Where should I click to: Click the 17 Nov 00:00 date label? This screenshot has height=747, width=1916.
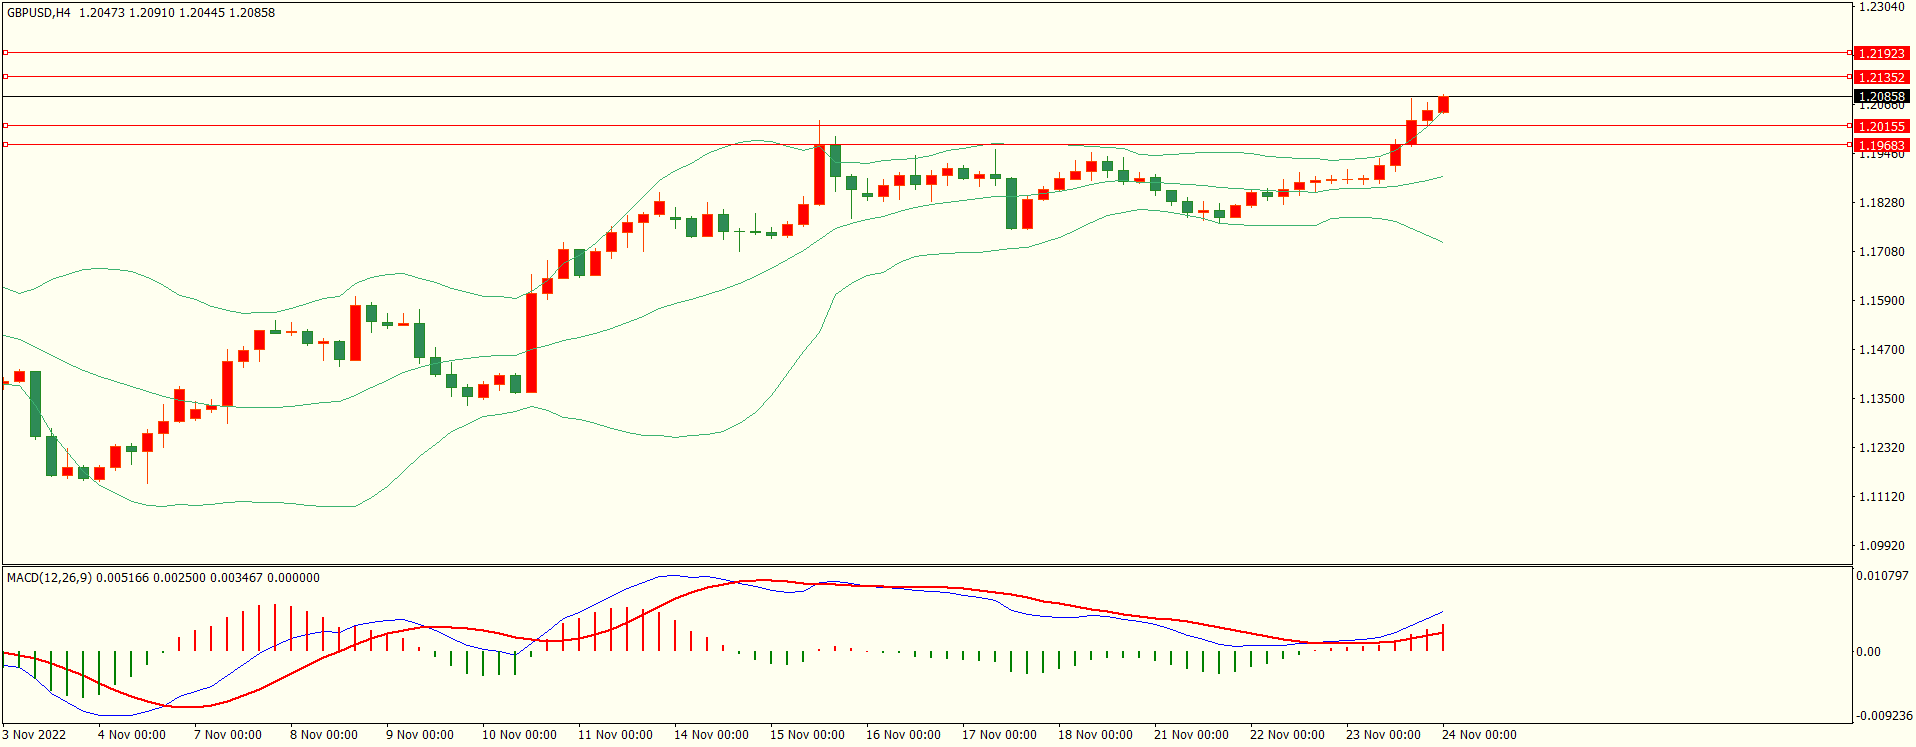point(999,735)
